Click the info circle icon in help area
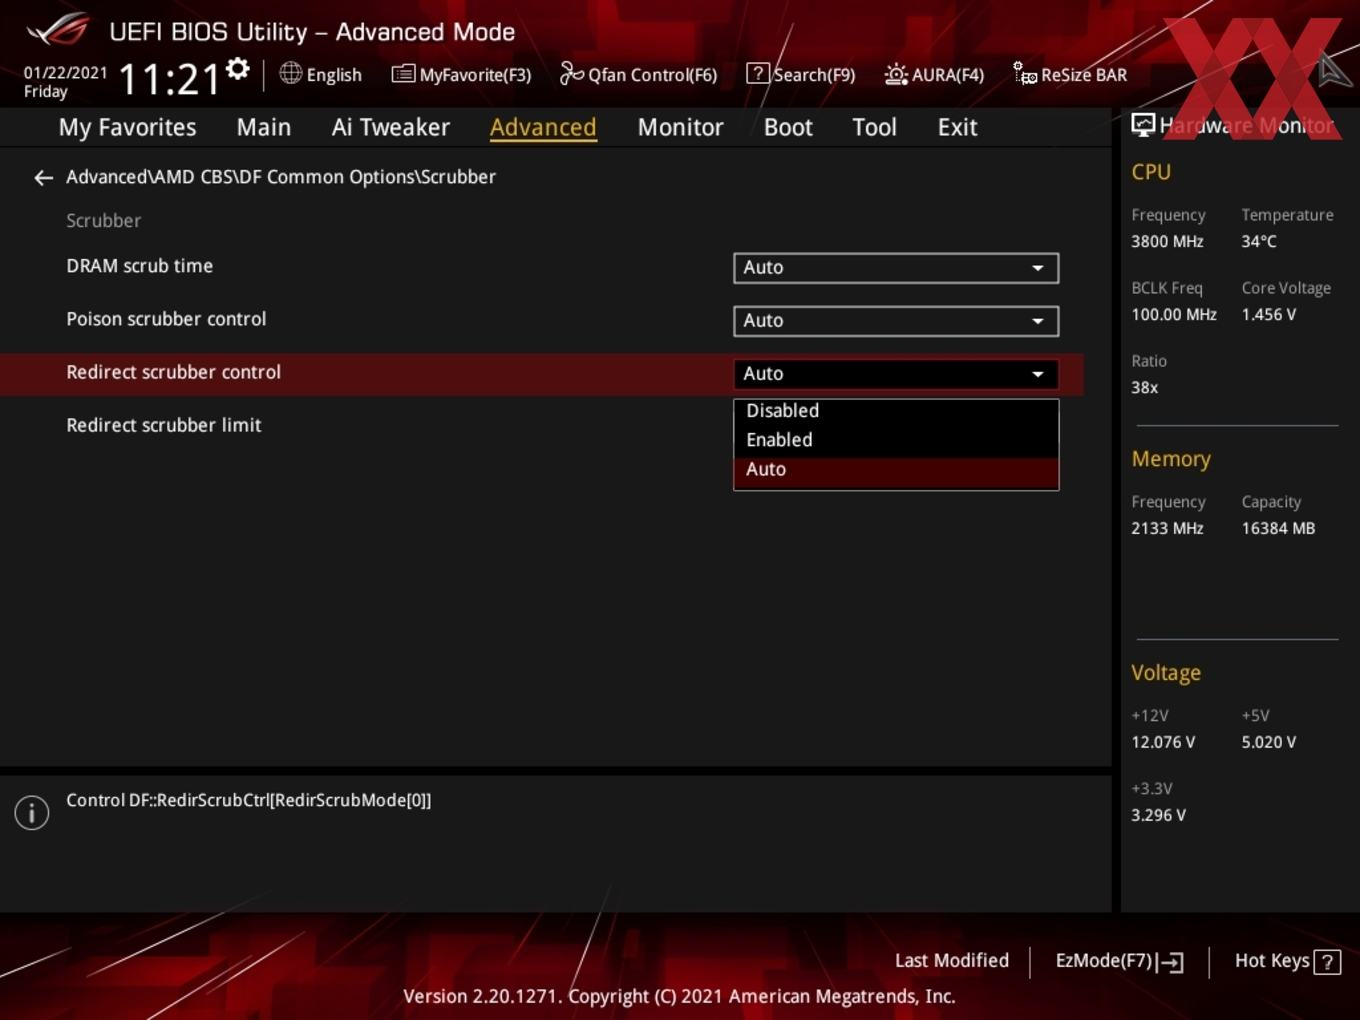Viewport: 1360px width, 1020px height. [32, 813]
